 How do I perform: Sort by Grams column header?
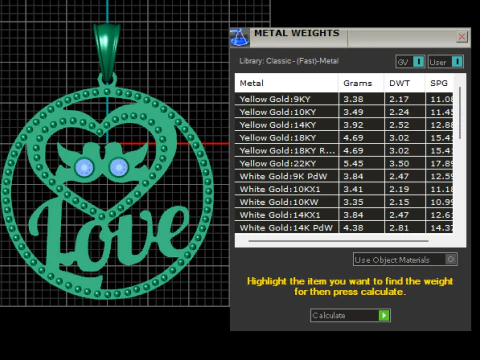click(x=361, y=83)
